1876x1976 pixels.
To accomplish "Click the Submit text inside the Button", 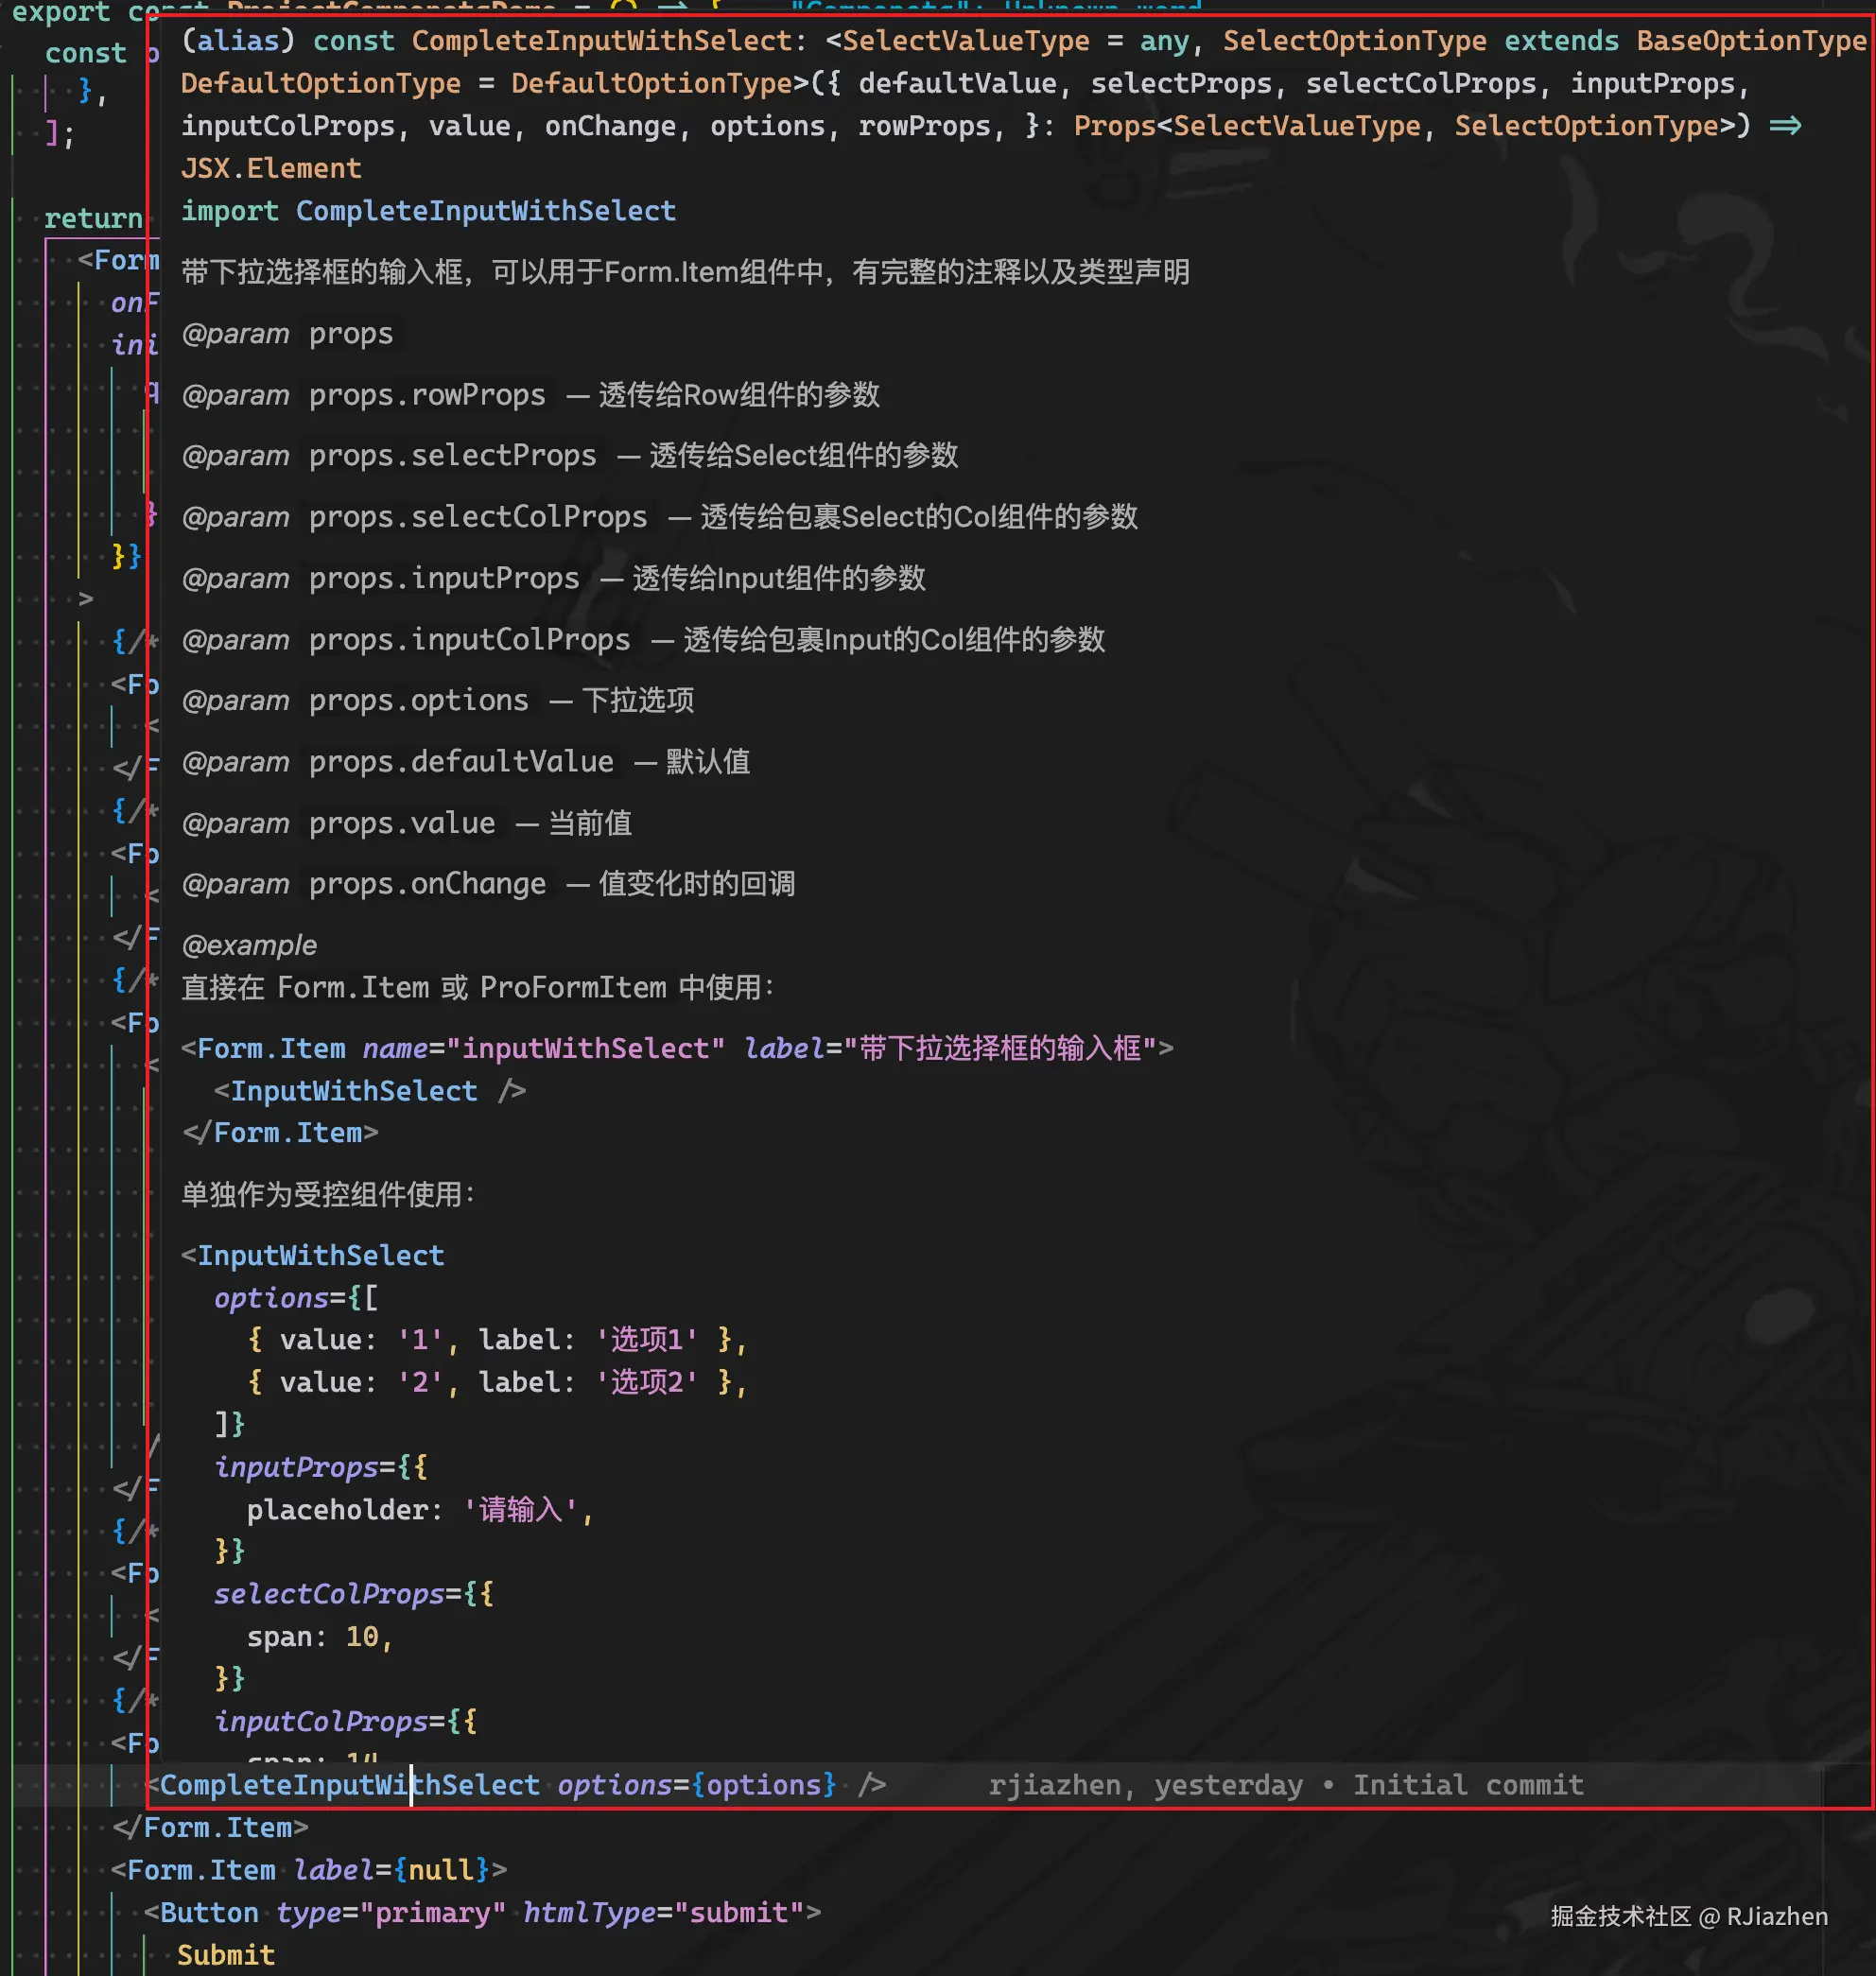I will [x=226, y=1955].
